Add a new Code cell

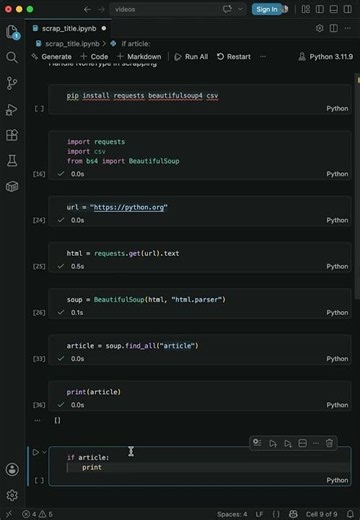click(94, 57)
